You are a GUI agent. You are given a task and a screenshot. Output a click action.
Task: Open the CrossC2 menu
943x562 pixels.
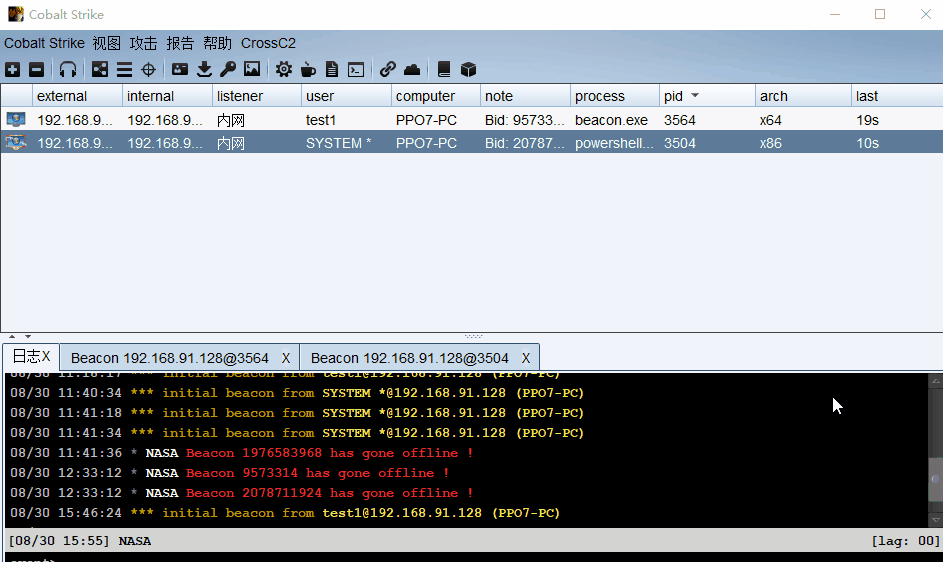pos(268,43)
